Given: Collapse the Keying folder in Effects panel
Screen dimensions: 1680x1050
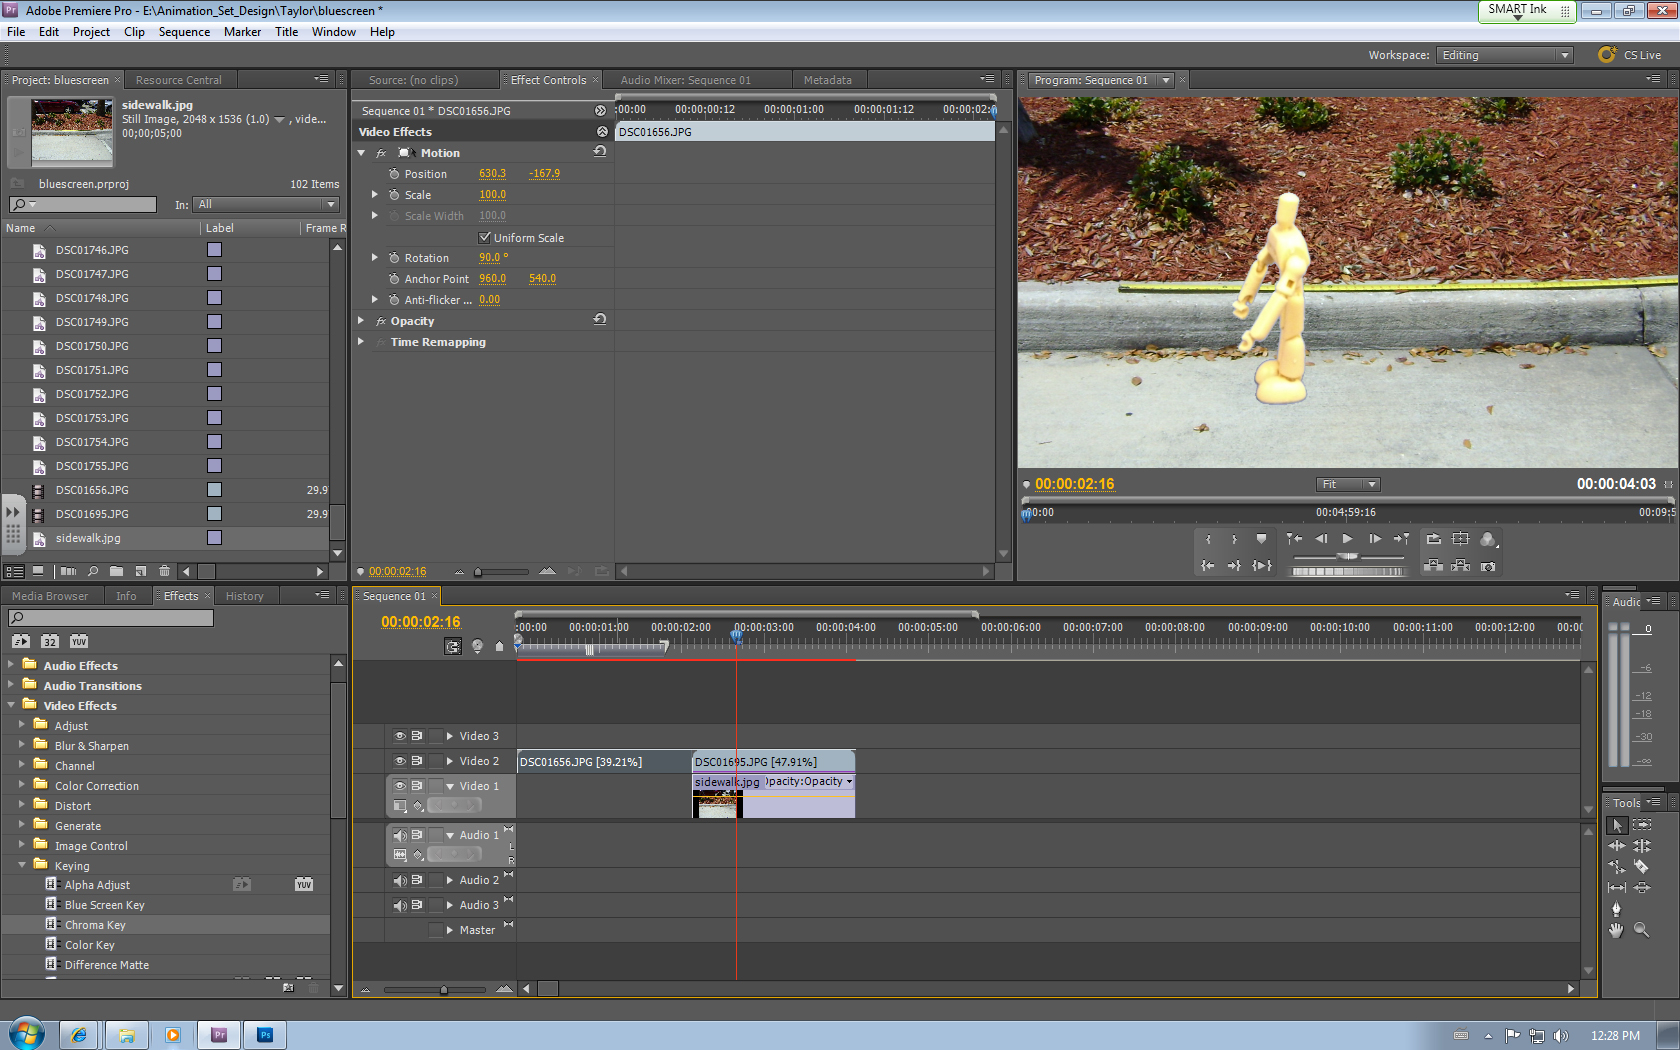Looking at the screenshot, I should click(x=22, y=865).
